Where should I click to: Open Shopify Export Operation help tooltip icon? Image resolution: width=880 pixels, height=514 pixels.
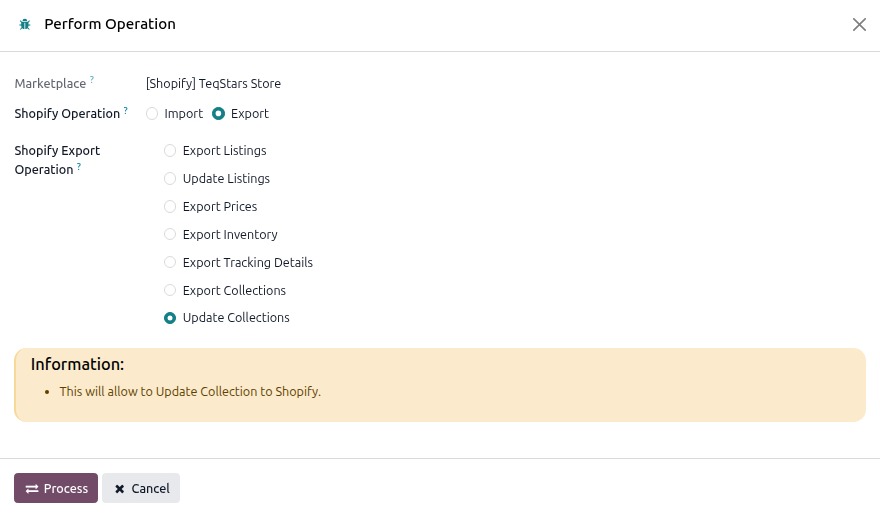[79, 166]
